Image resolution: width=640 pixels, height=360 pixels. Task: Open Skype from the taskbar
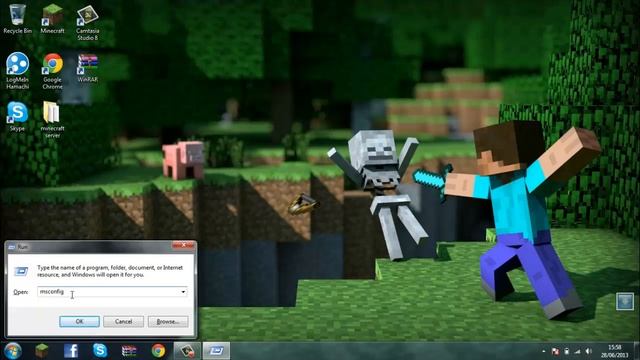pos(100,351)
